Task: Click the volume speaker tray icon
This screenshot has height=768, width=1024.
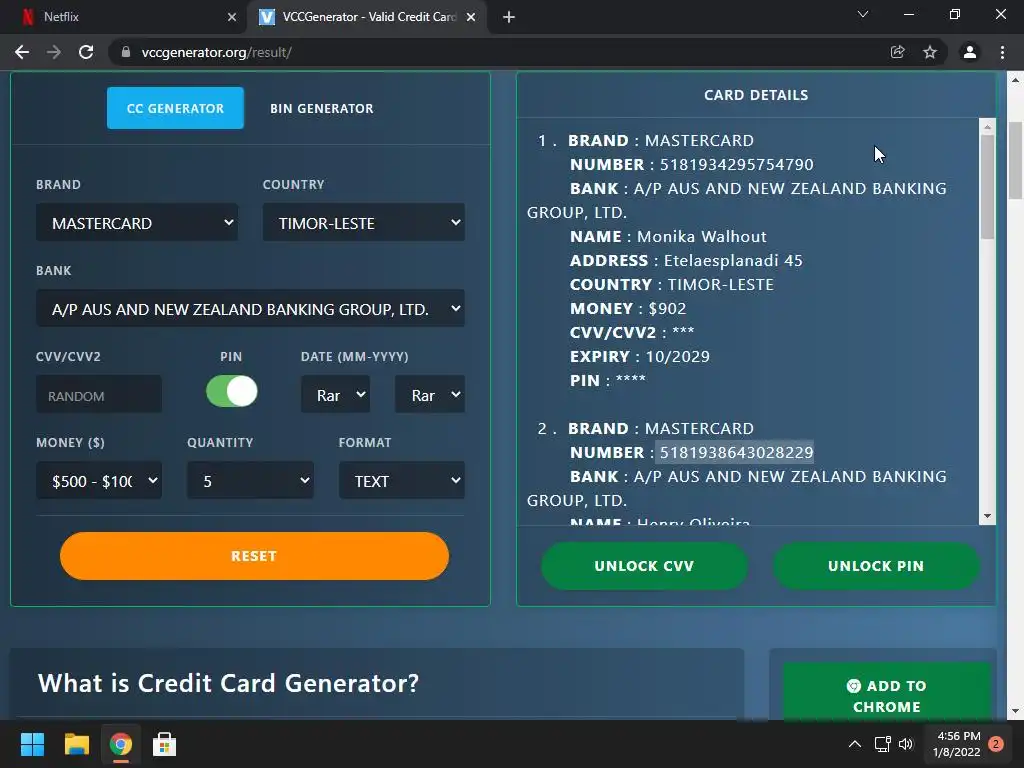Action: (x=906, y=744)
